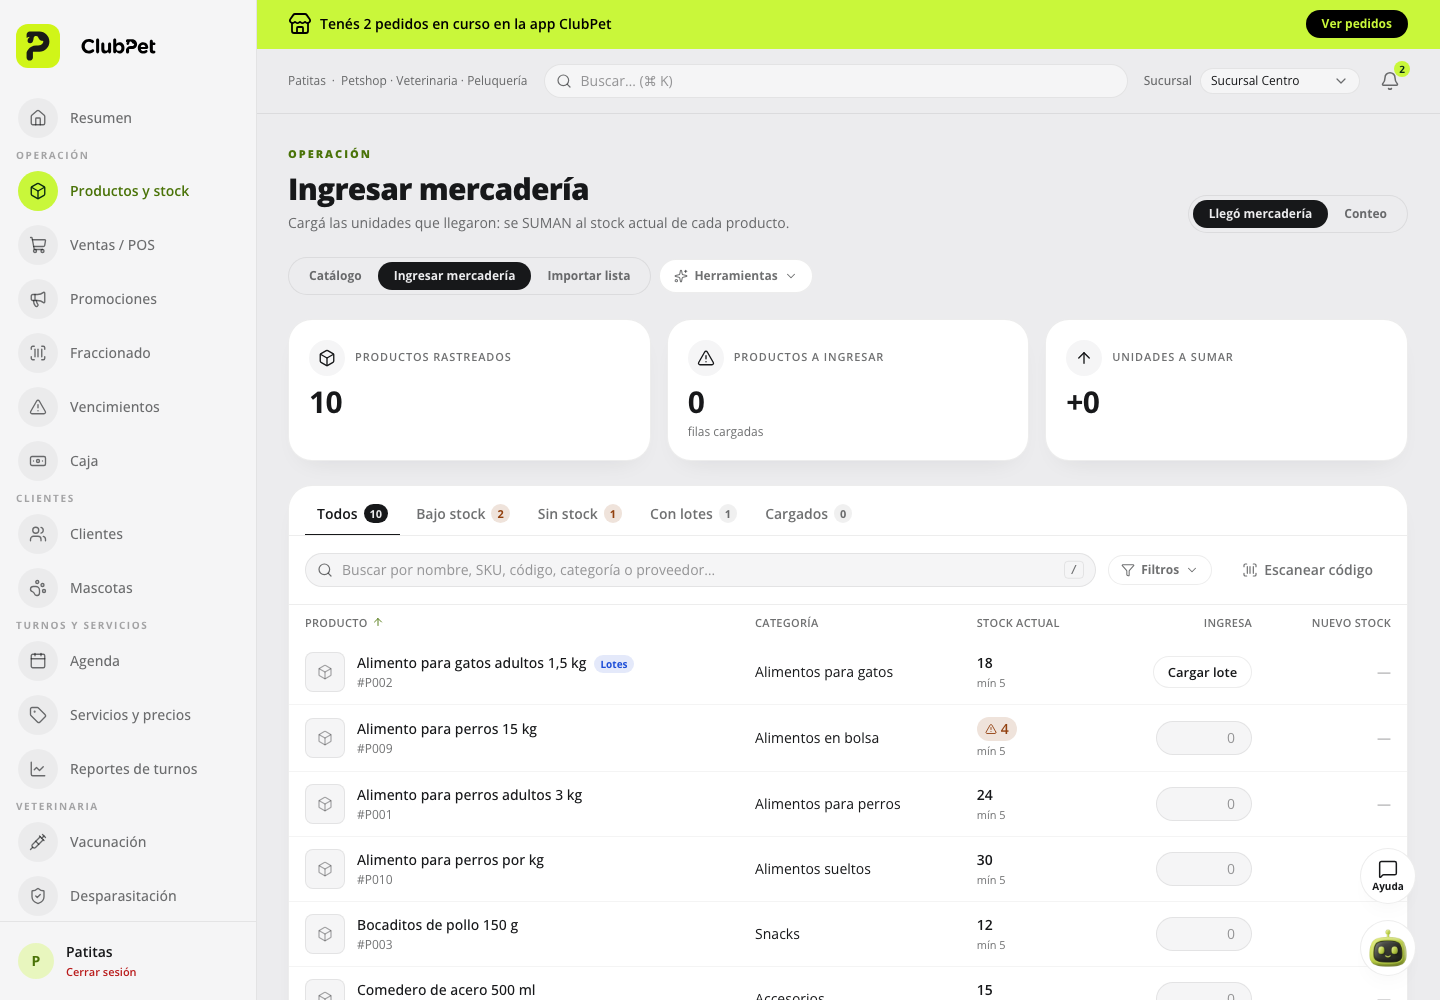Click Ingresa quantity for Alimento perros 15 kg
Viewport: 1440px width, 1000px height.
[x=1204, y=738]
